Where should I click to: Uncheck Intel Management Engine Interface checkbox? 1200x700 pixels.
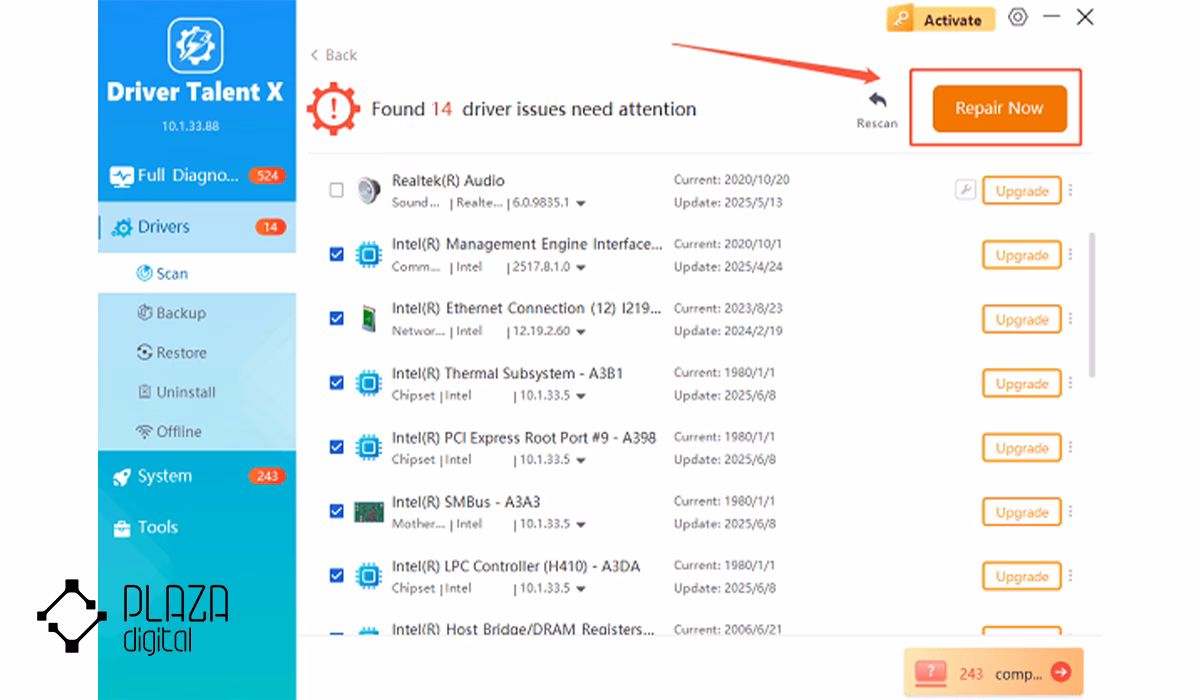point(337,254)
